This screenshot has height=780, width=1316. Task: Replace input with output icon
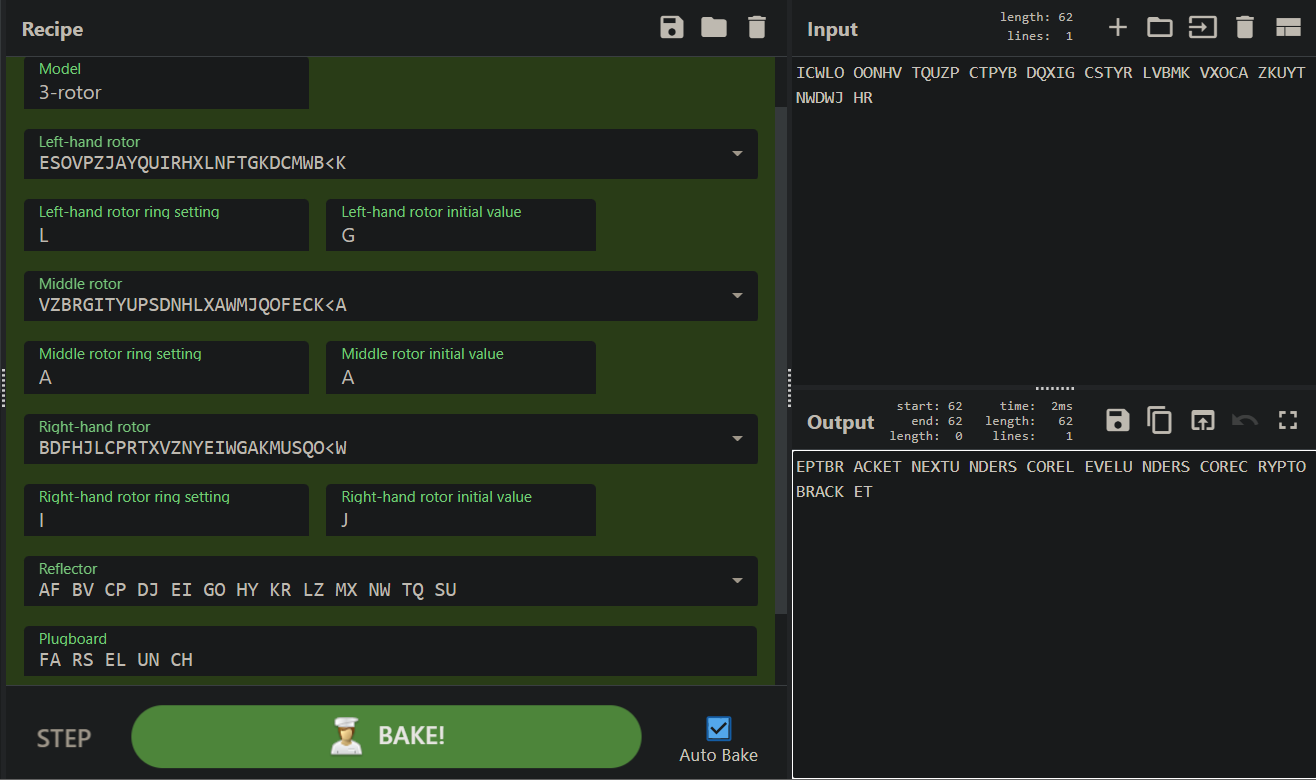coord(1202,420)
